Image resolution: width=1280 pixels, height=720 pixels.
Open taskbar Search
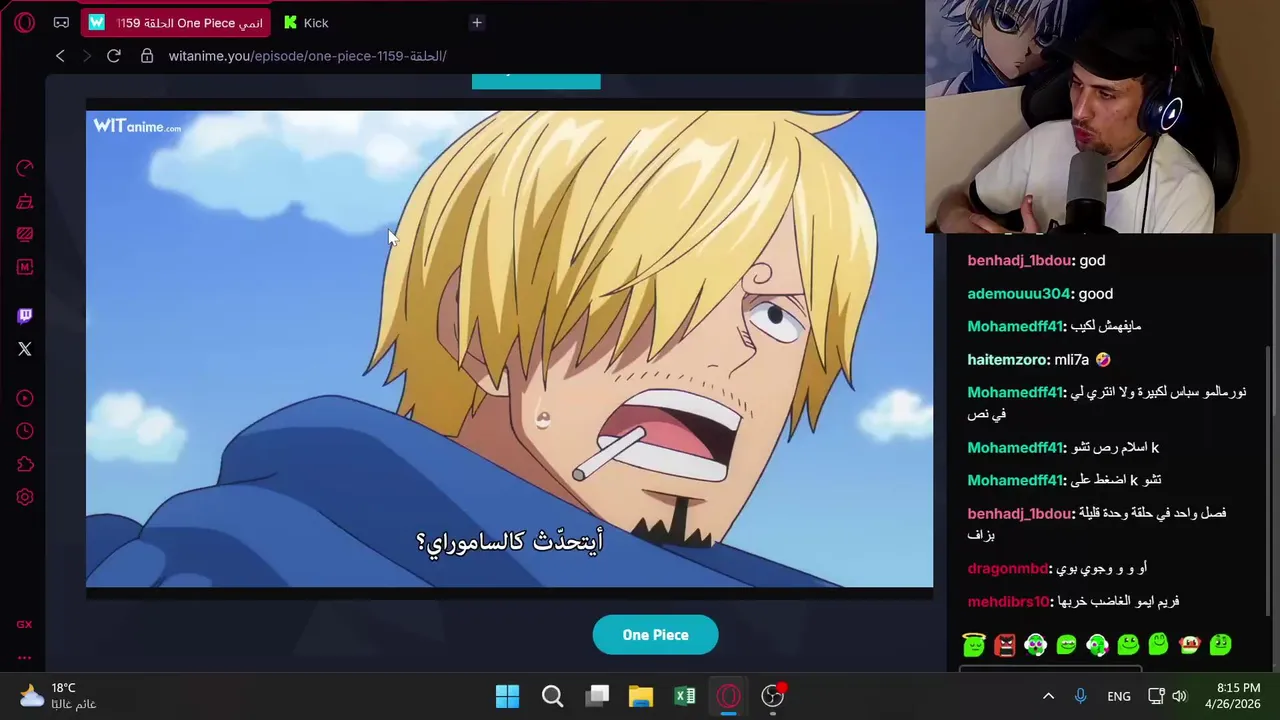point(552,696)
